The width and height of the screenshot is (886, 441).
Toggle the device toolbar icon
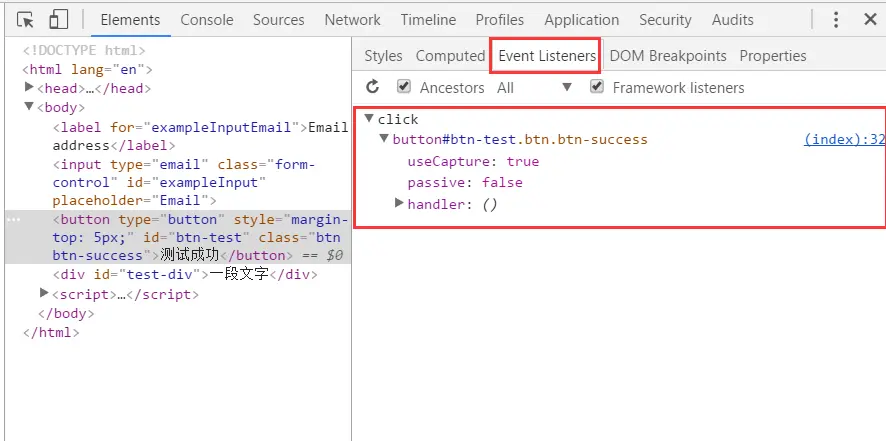[x=58, y=20]
